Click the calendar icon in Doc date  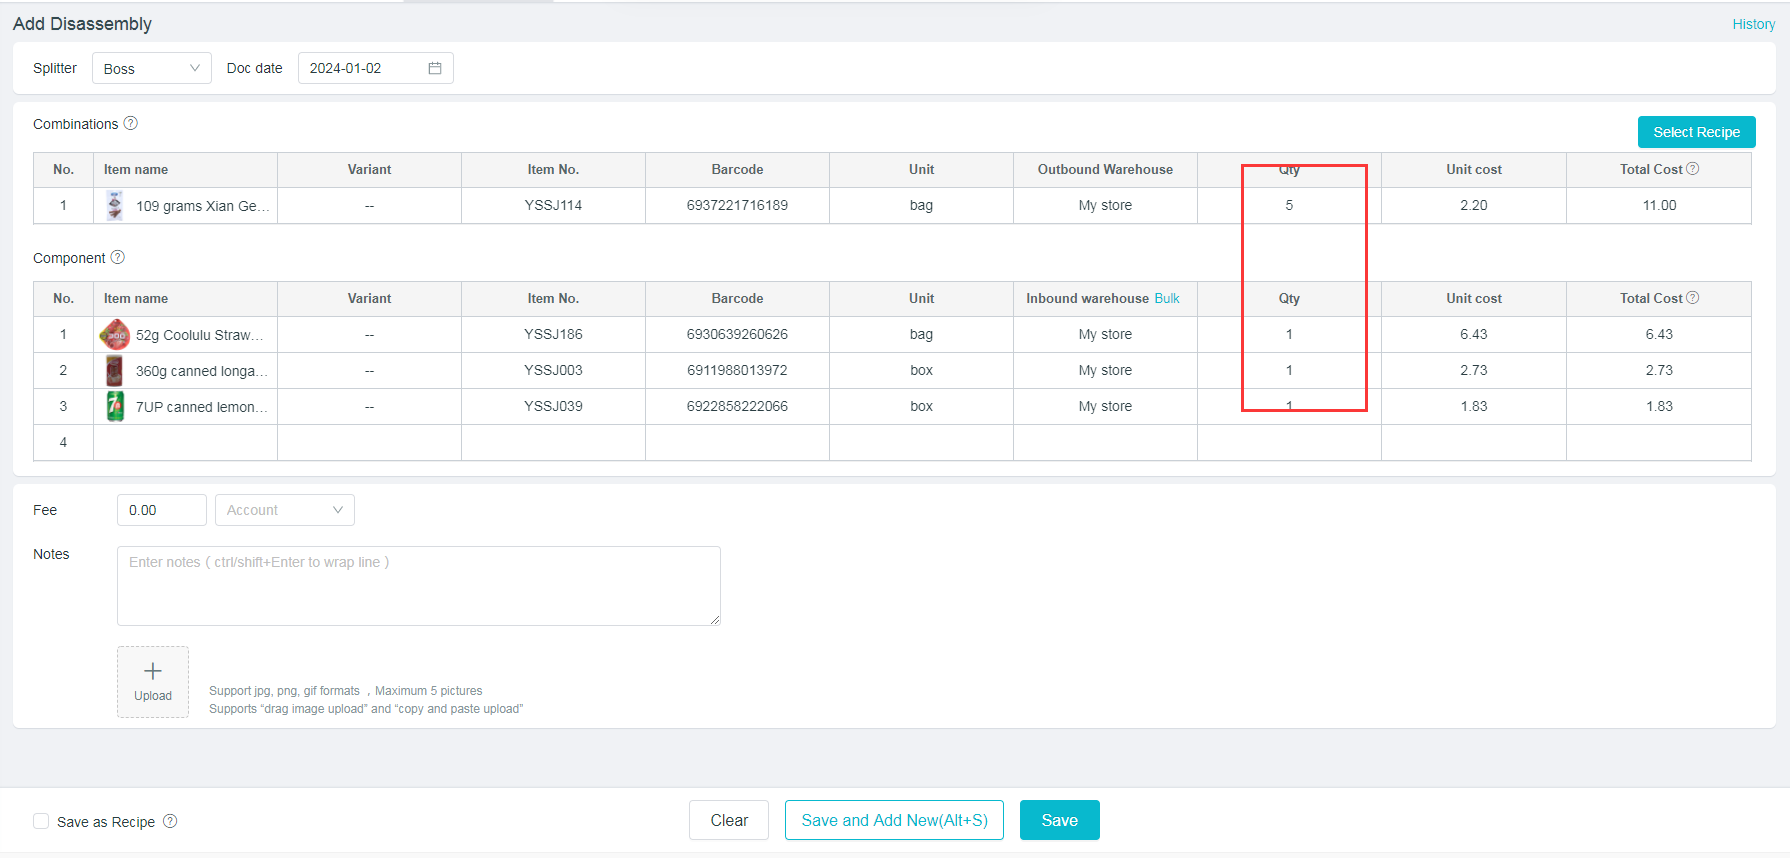[435, 68]
